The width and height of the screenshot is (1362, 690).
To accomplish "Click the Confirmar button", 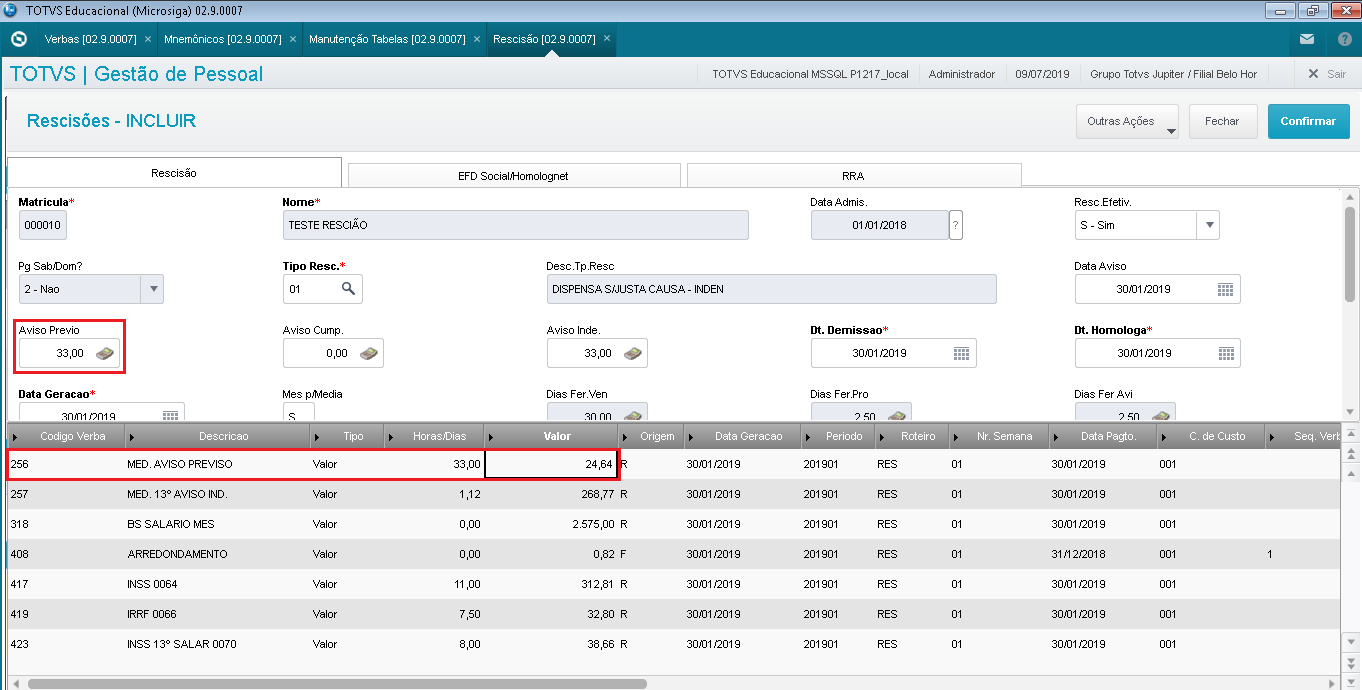I will pyautogui.click(x=1308, y=121).
